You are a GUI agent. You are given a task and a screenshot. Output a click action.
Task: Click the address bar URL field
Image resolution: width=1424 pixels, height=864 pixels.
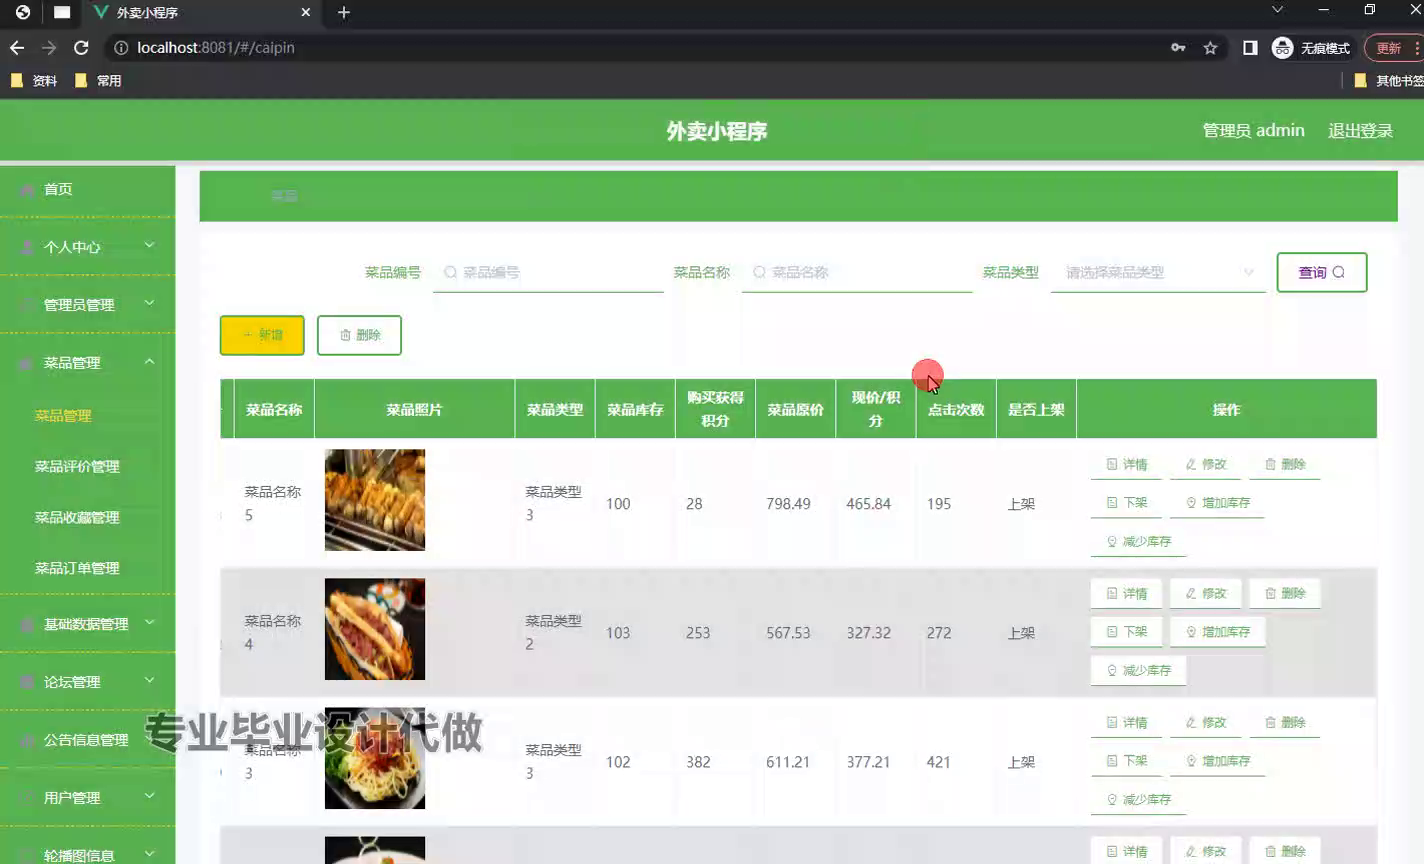640,48
